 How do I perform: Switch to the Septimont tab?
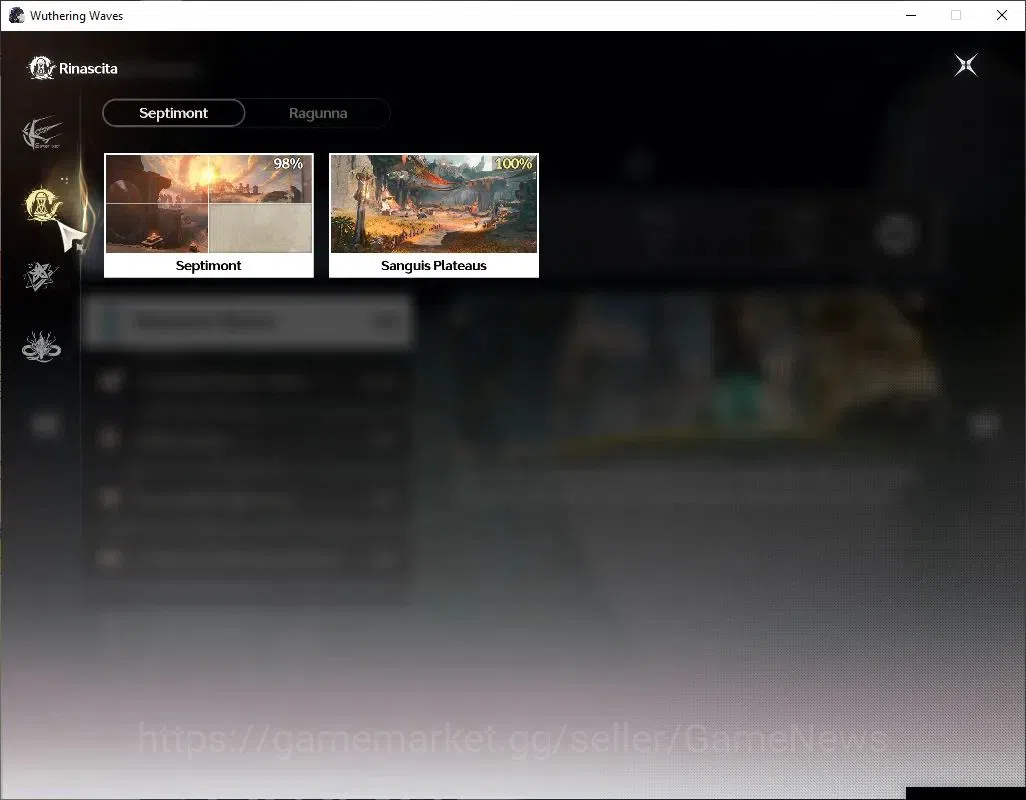[x=173, y=113]
